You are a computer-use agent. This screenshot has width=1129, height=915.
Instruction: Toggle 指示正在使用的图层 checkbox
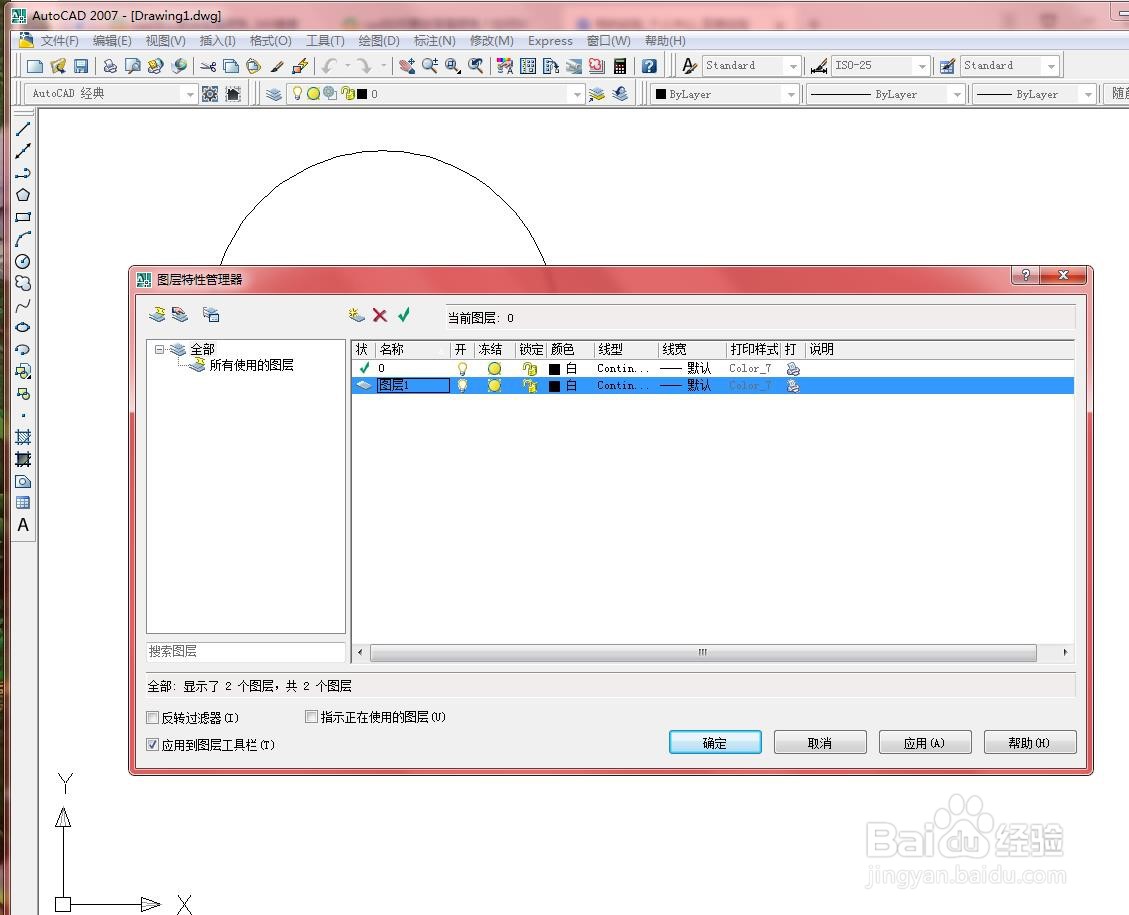click(311, 716)
